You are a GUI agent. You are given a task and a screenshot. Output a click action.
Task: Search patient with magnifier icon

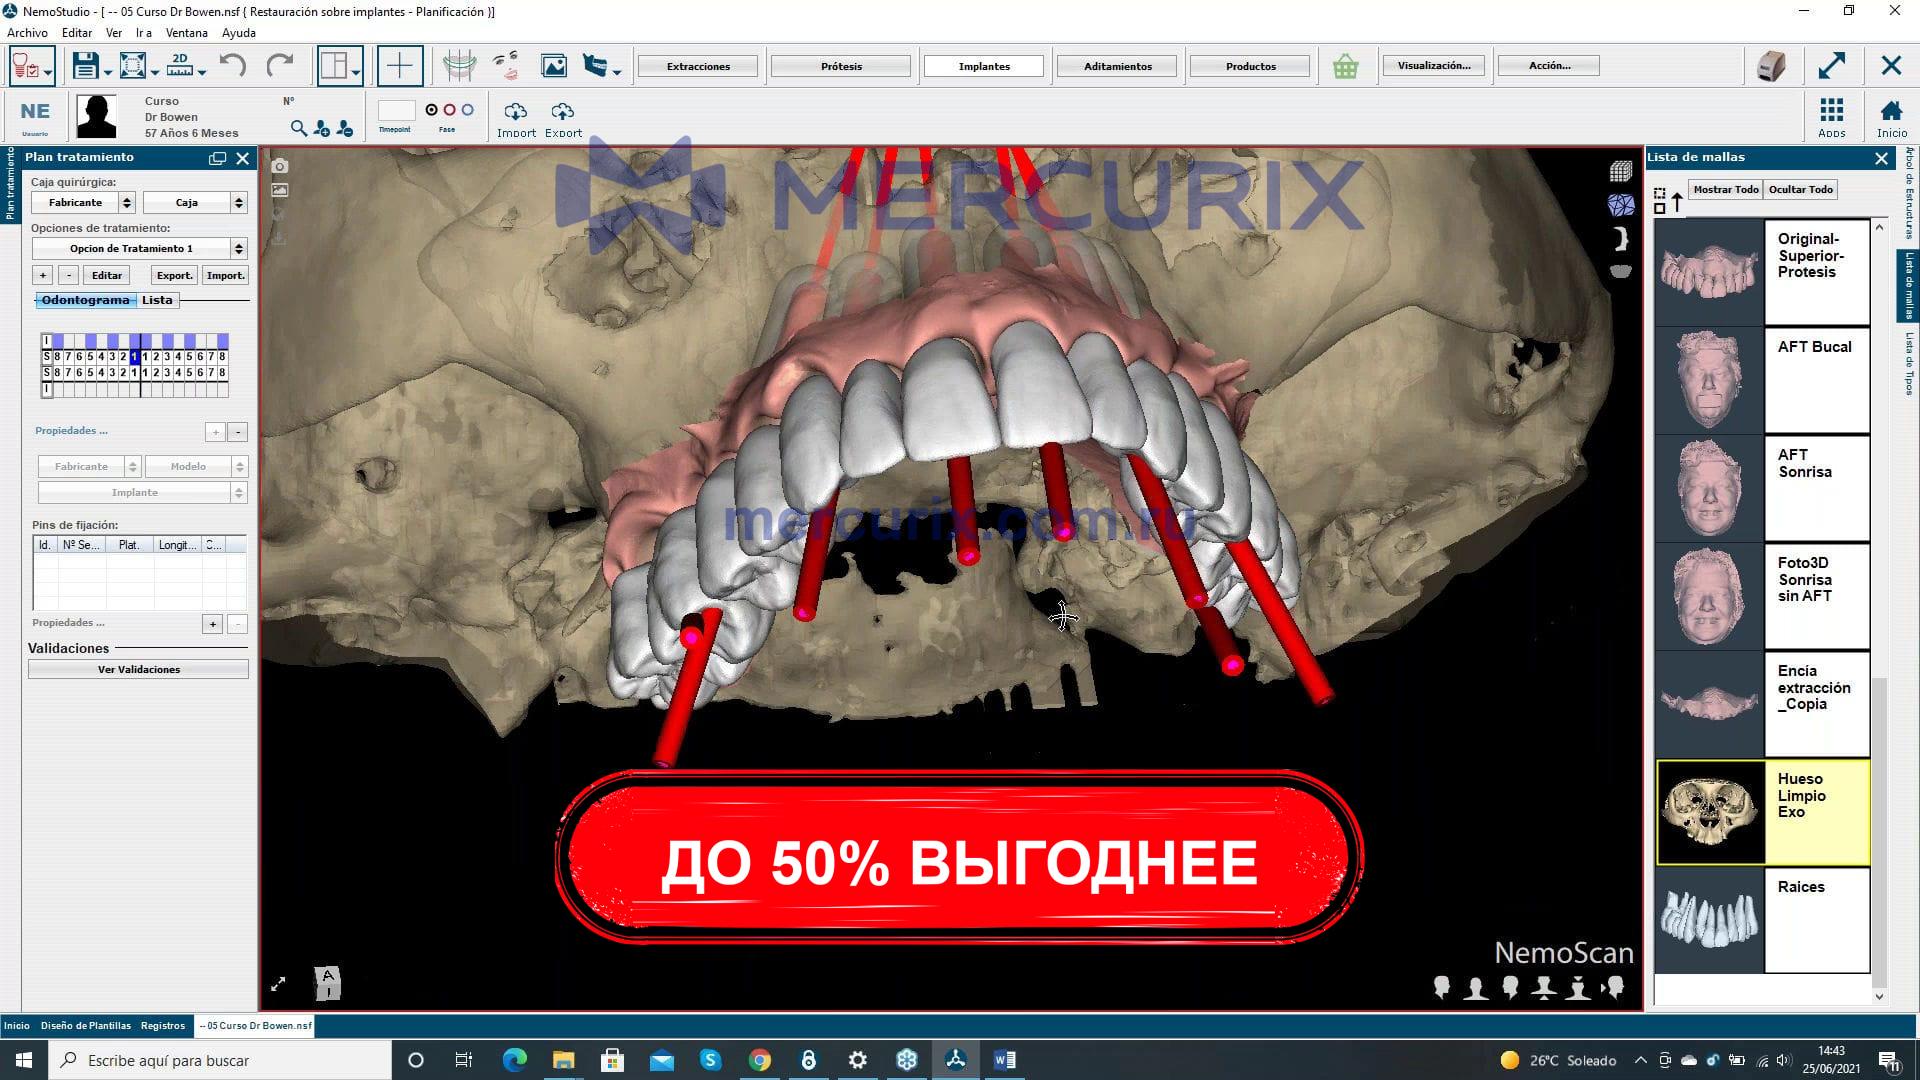pos(298,128)
